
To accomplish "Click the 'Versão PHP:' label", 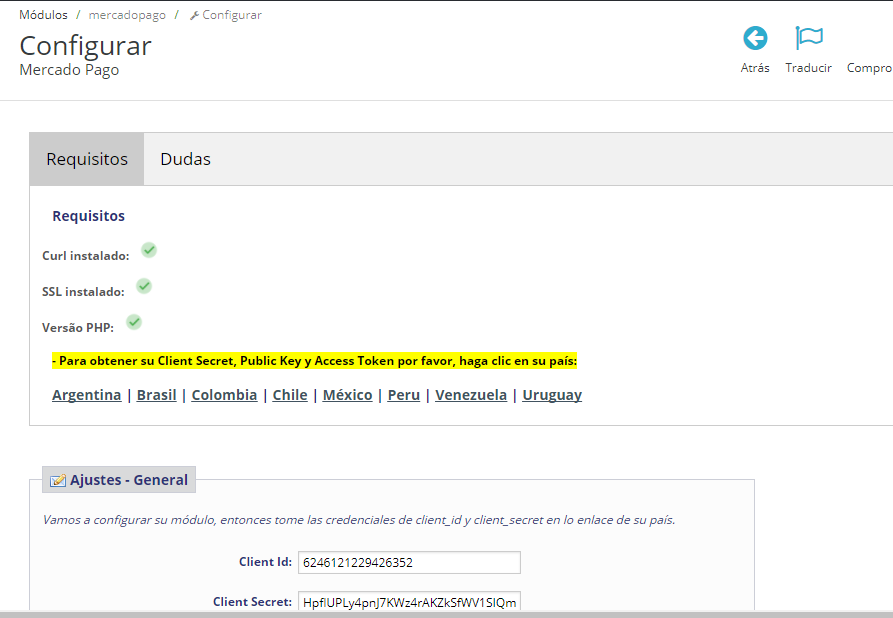I will (x=78, y=328).
